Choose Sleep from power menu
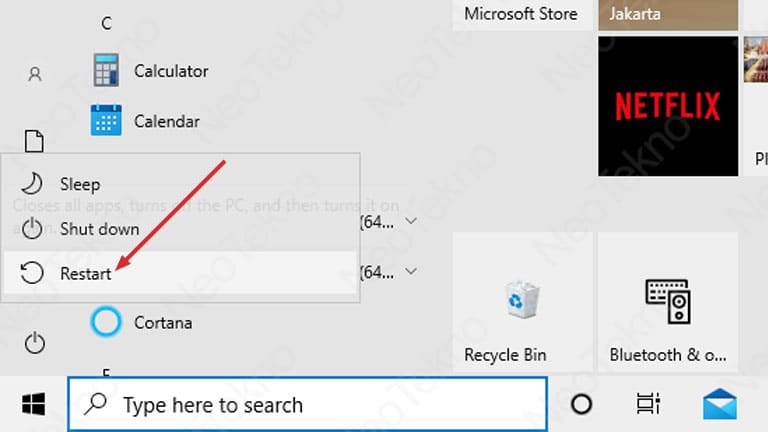The width and height of the screenshot is (768, 432). point(180,184)
